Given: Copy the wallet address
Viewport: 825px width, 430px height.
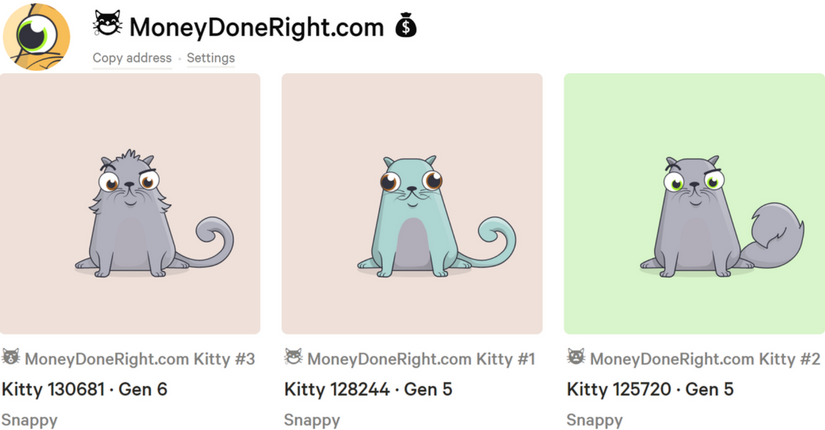Looking at the screenshot, I should [x=132, y=58].
